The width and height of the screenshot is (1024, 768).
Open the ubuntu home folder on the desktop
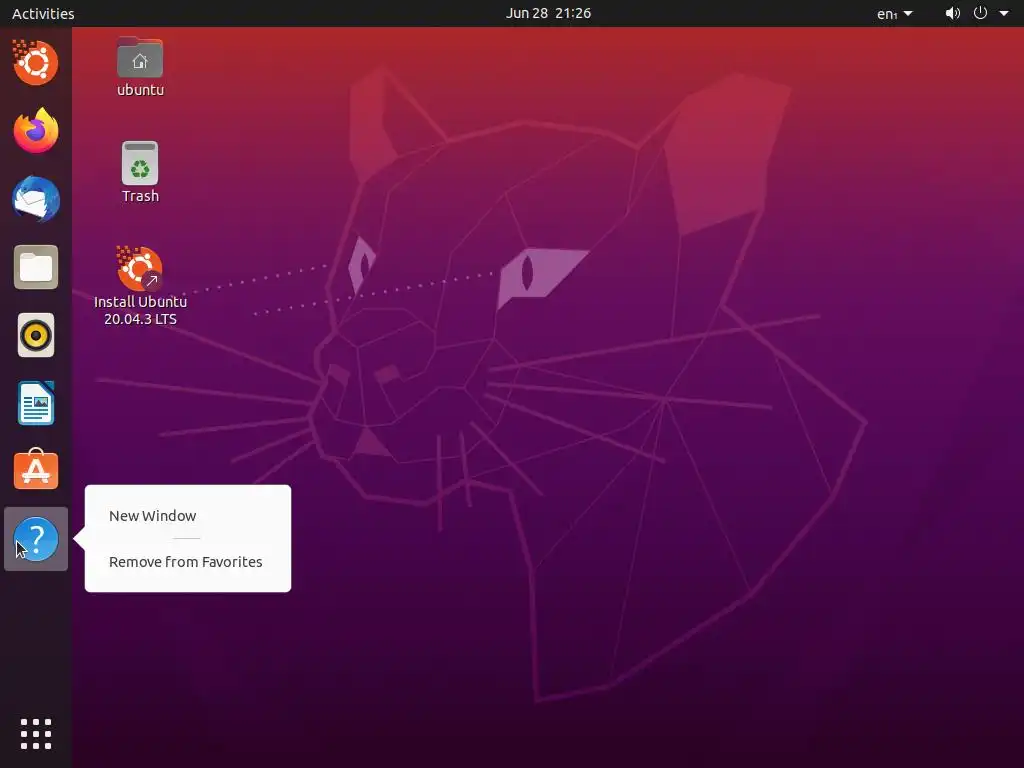[140, 67]
